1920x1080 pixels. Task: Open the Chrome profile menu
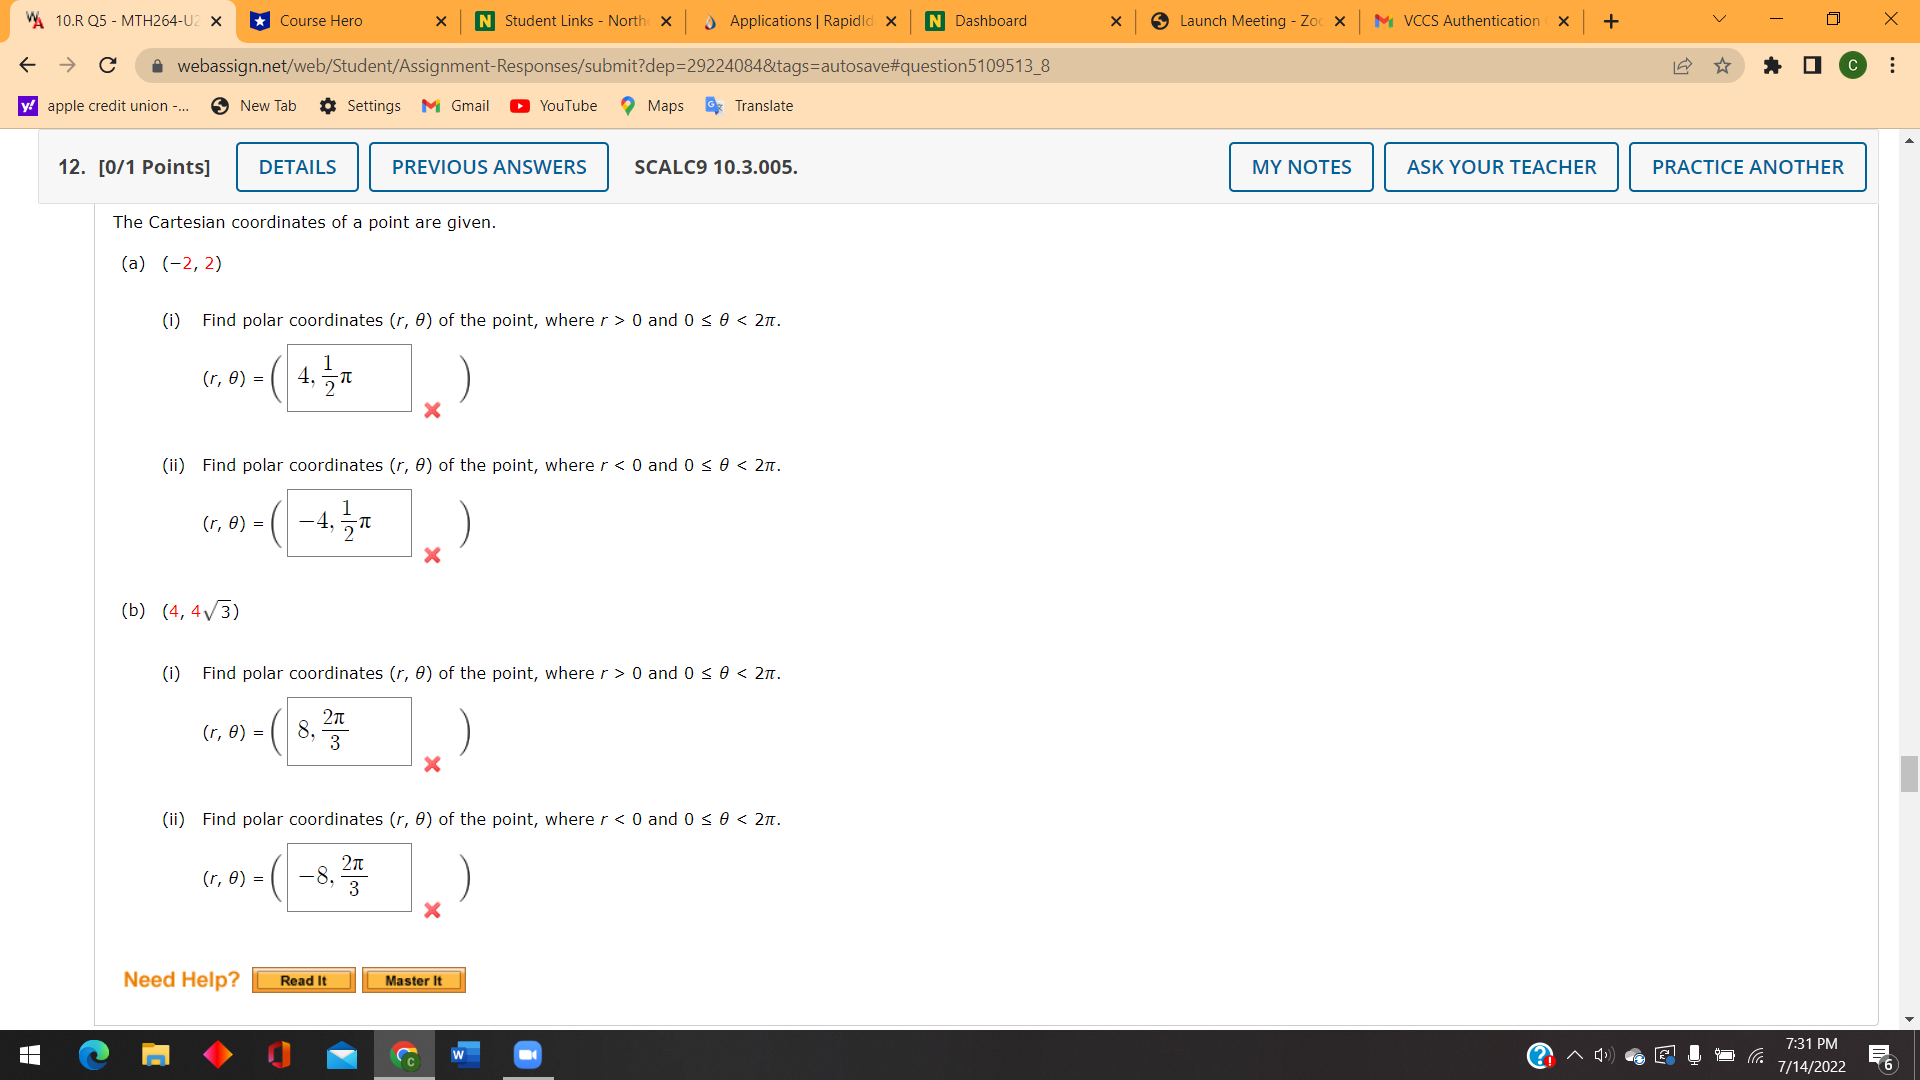tap(1853, 65)
